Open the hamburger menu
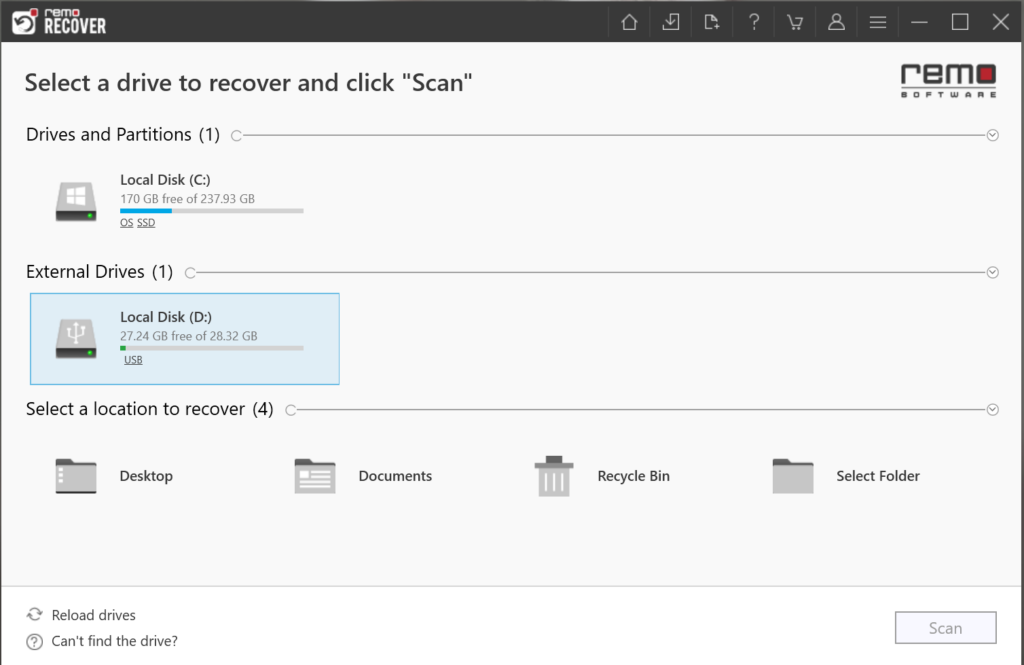 [x=877, y=21]
